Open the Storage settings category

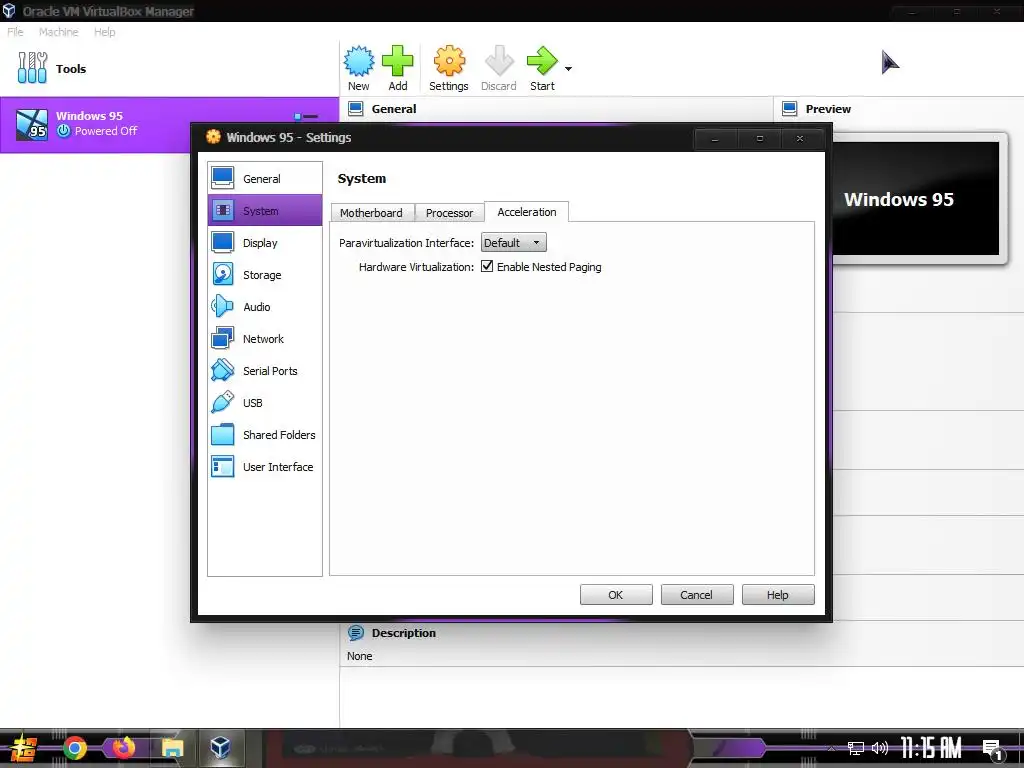(x=264, y=274)
